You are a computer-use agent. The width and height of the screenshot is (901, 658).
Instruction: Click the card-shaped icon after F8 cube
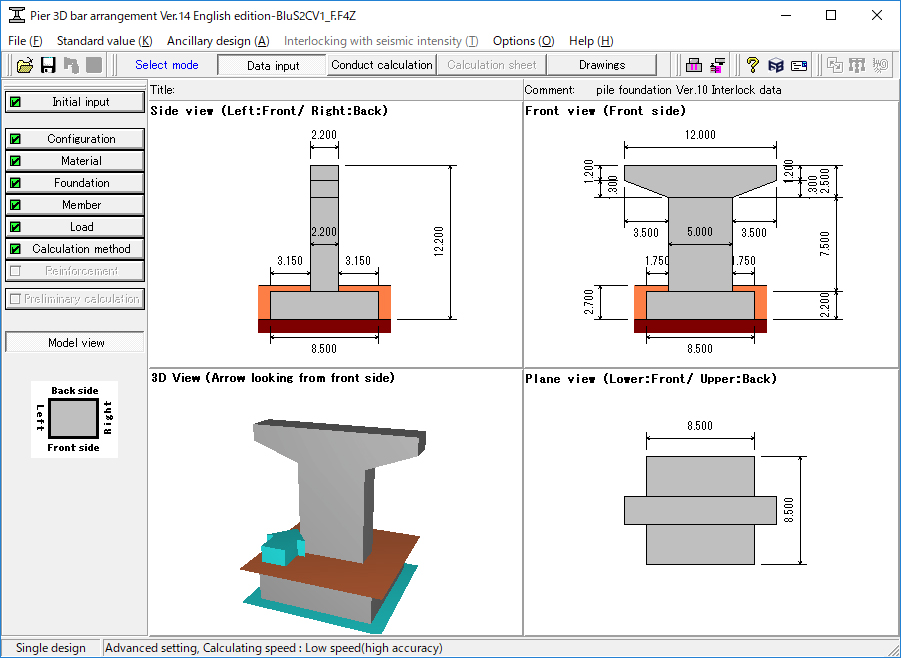click(799, 65)
